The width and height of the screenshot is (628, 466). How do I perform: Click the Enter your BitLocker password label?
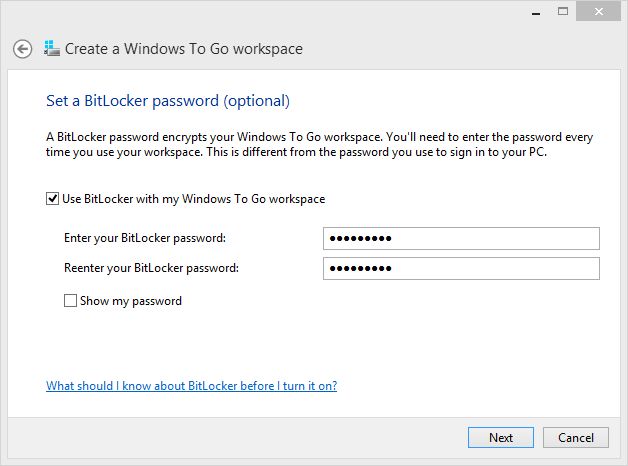click(x=145, y=238)
